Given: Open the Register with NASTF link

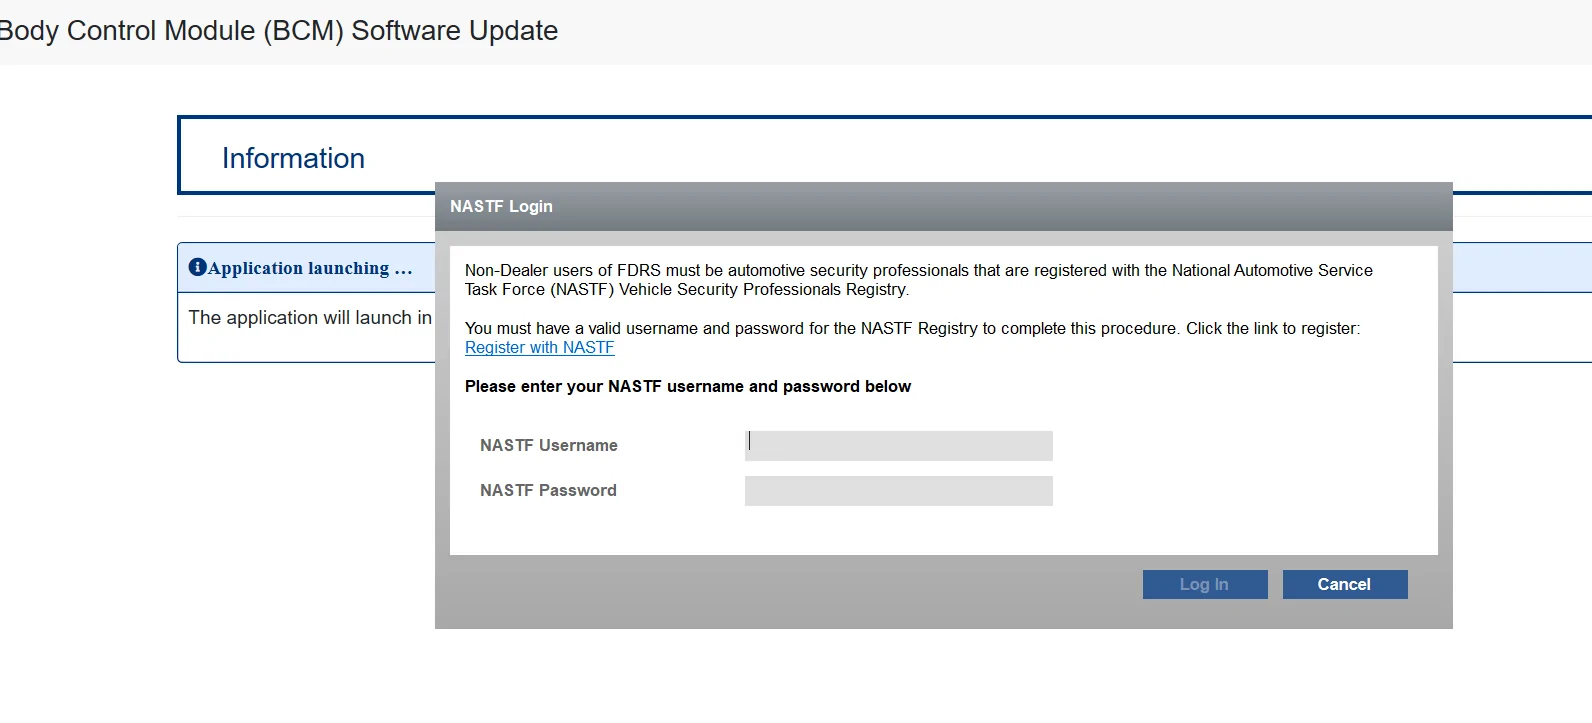Looking at the screenshot, I should 539,347.
